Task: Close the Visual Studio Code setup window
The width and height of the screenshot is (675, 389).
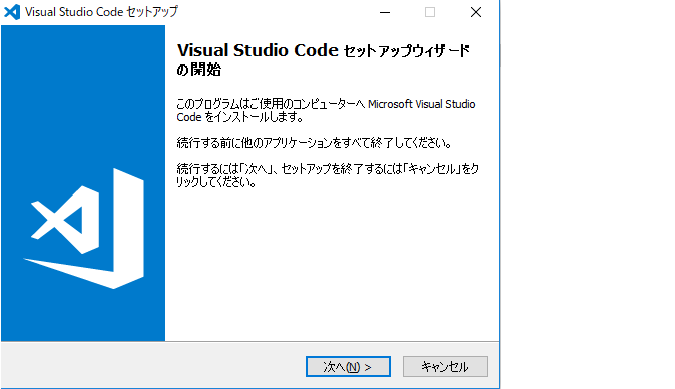Action: (x=476, y=12)
